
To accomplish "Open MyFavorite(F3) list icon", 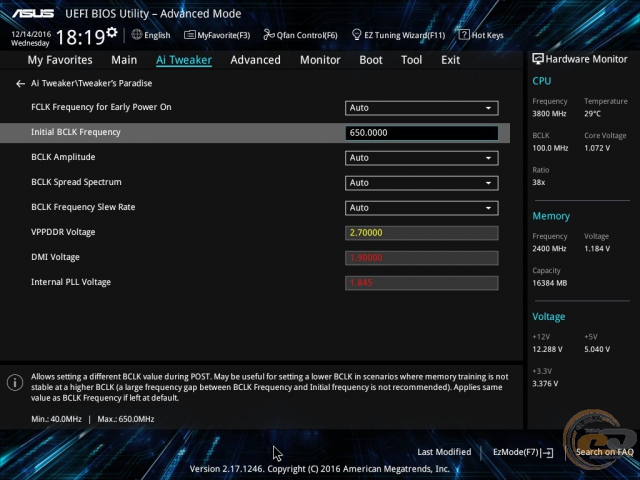I will point(189,35).
